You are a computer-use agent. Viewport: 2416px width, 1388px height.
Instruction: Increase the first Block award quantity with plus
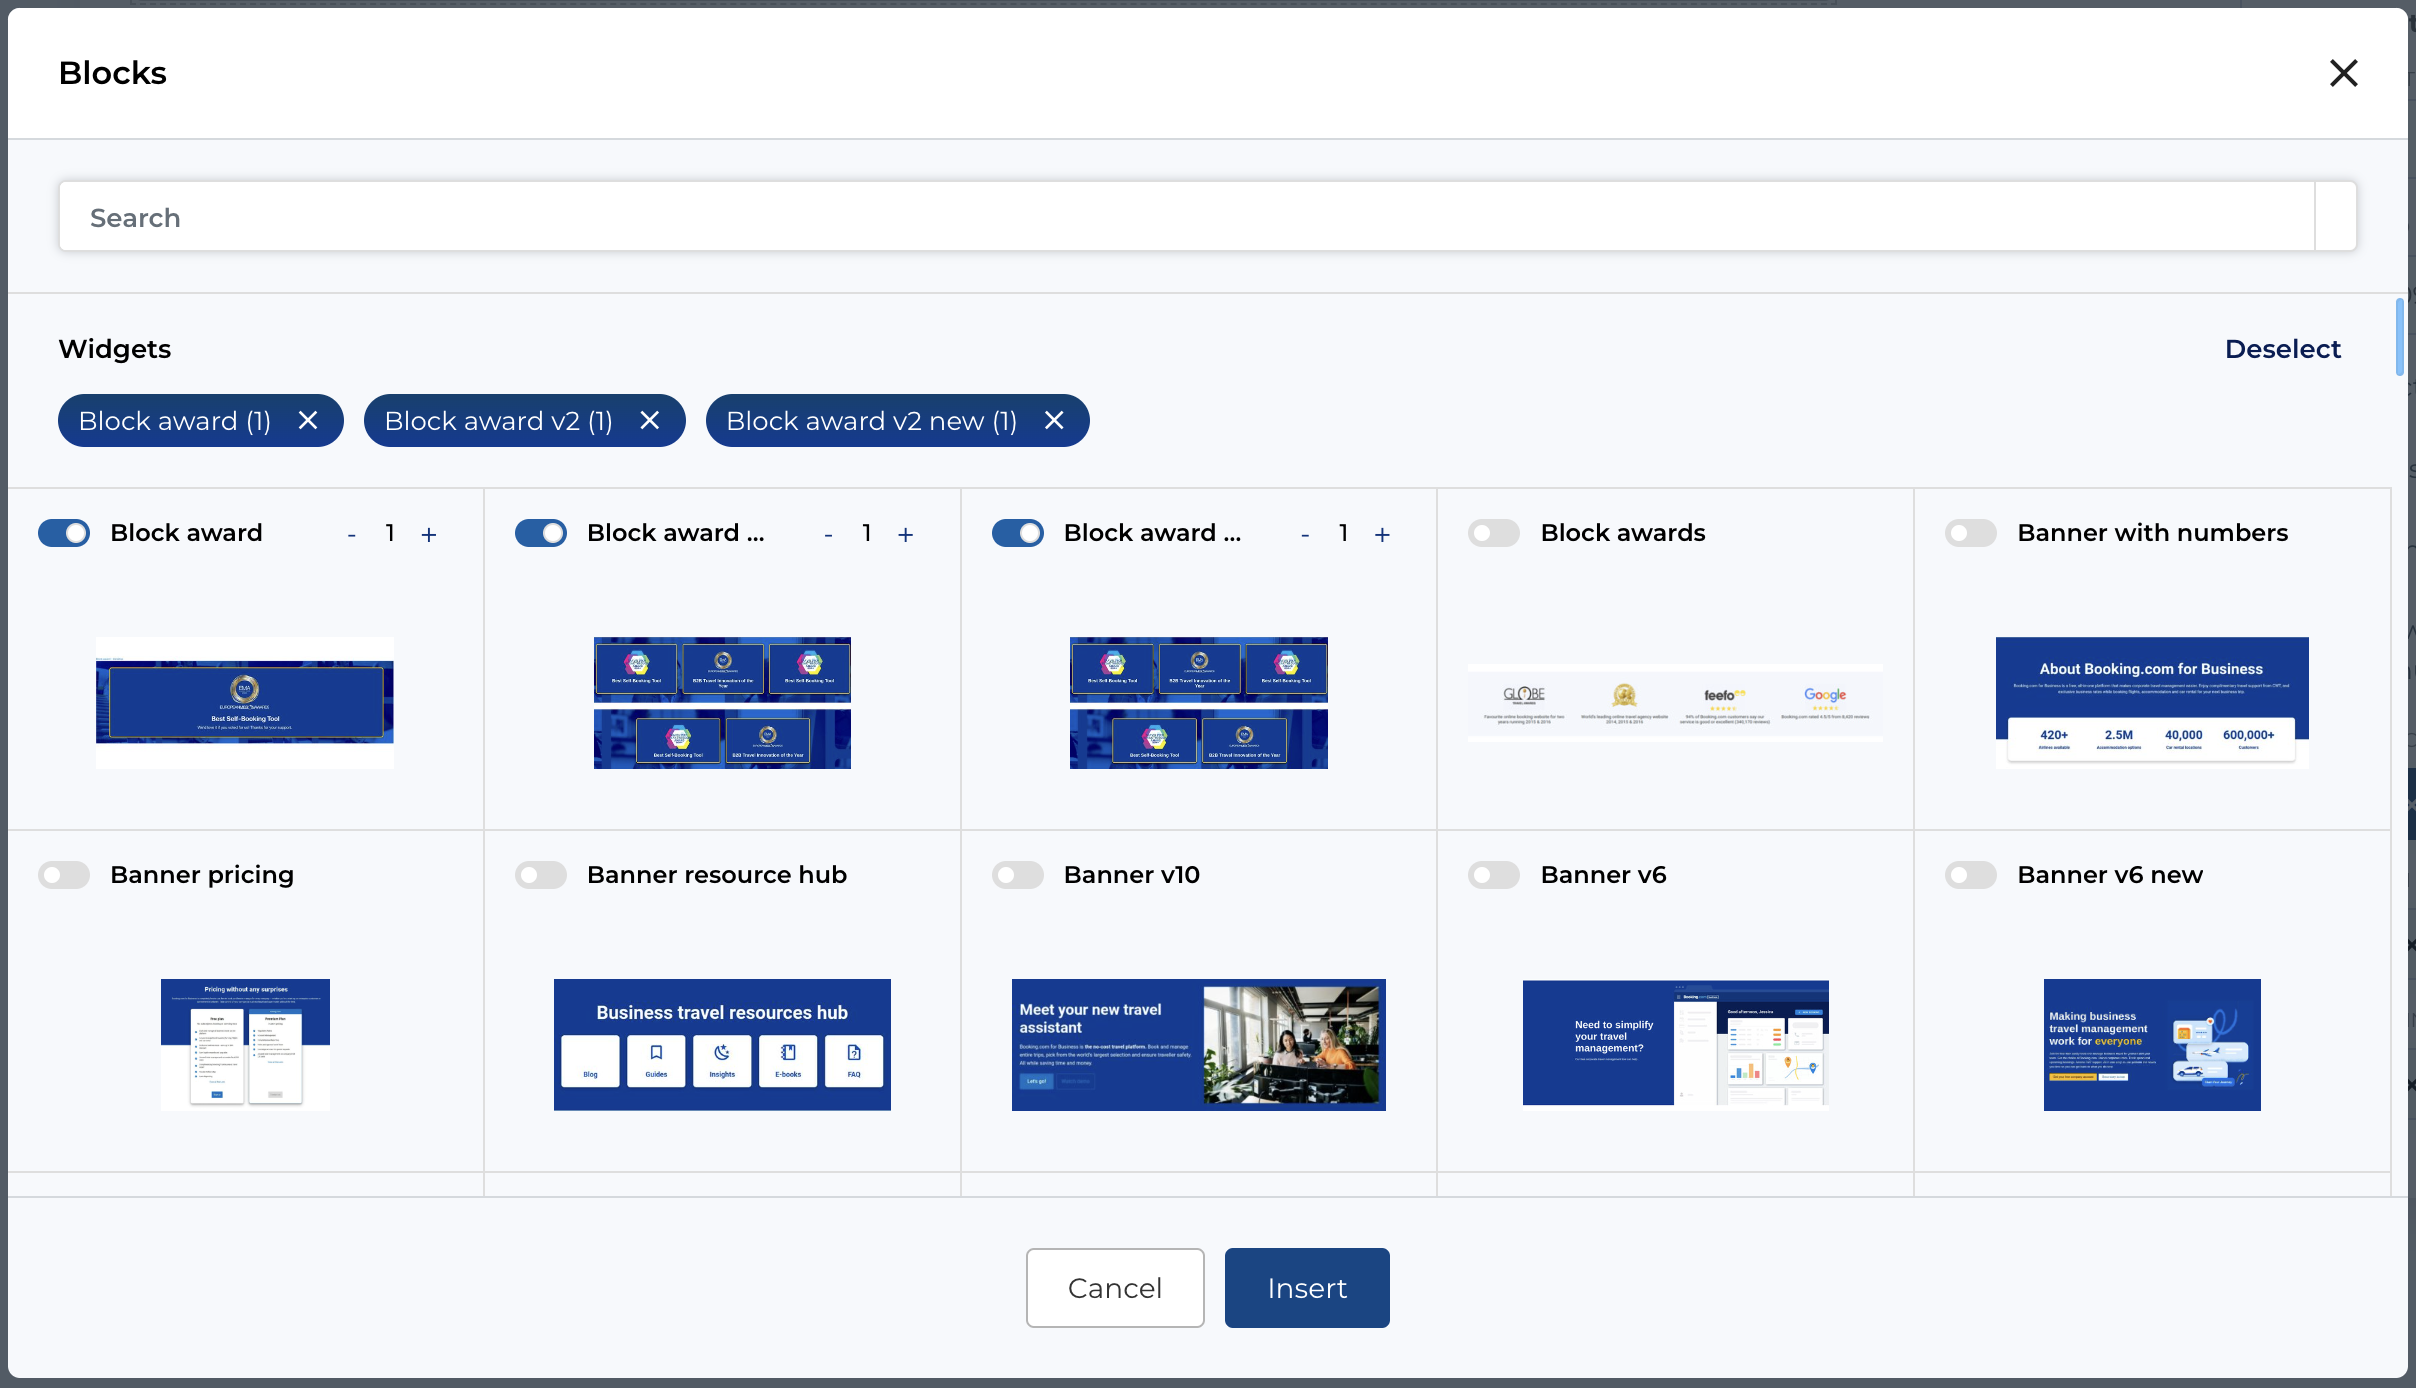(x=429, y=535)
